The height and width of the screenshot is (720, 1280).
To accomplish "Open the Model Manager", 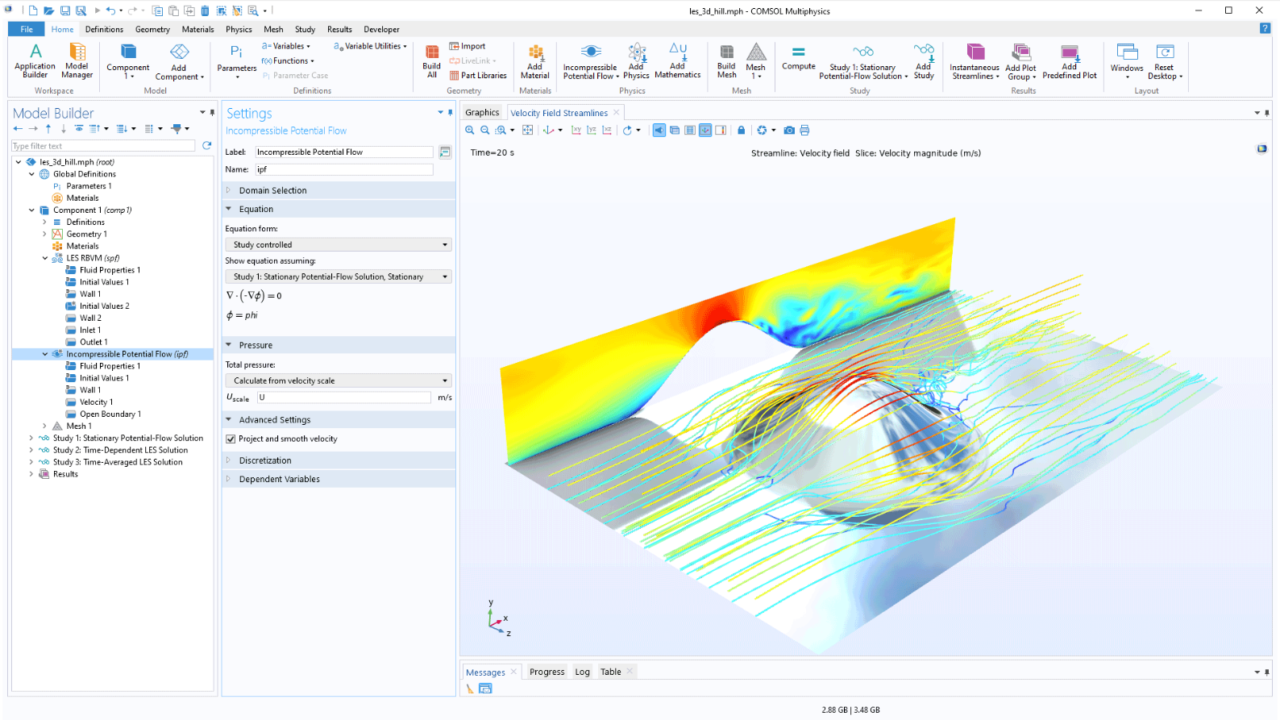I will pos(77,60).
